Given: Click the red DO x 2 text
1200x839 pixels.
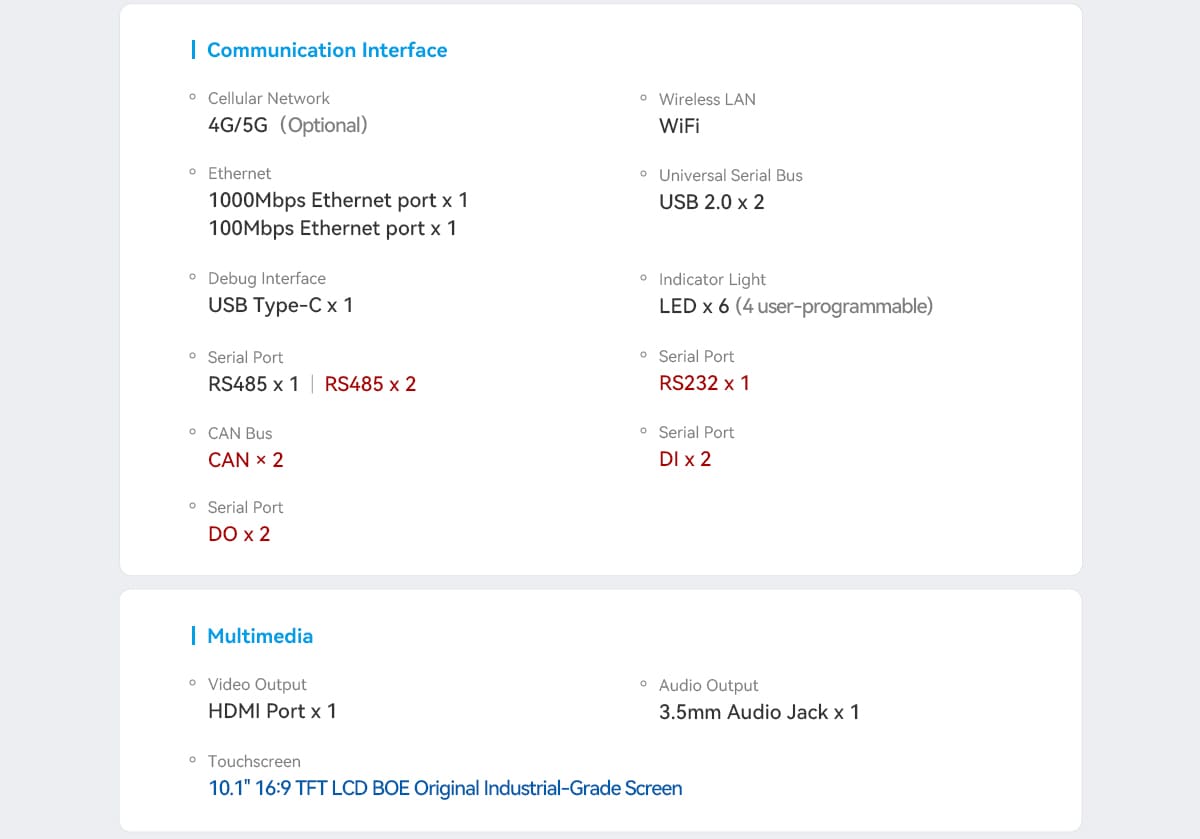Looking at the screenshot, I should point(239,534).
